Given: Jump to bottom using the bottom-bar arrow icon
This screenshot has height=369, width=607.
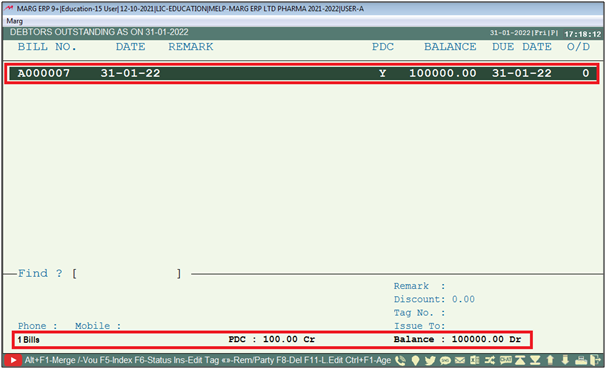Looking at the screenshot, I should click(535, 360).
